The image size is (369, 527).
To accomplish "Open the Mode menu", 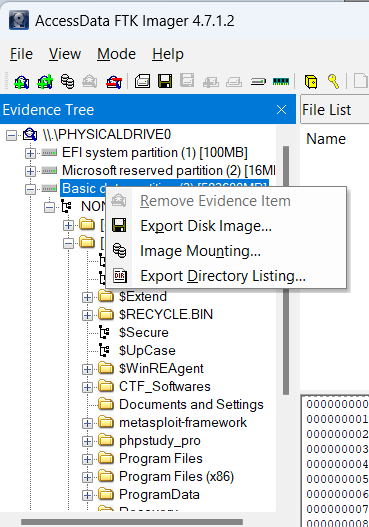I will (116, 54).
